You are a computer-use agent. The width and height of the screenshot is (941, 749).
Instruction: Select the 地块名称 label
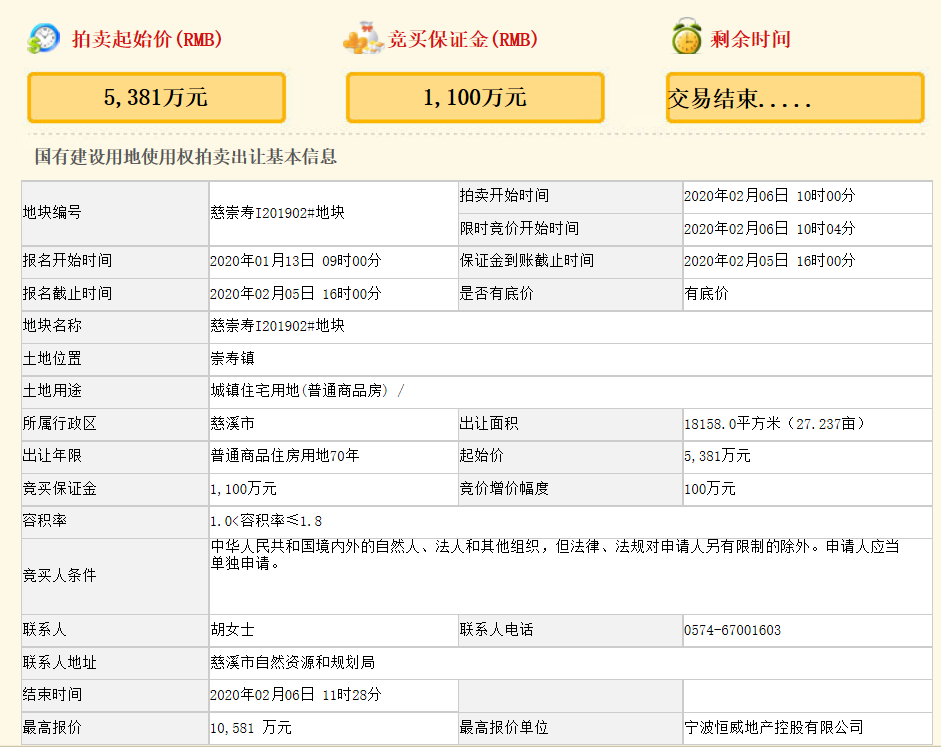tap(52, 325)
